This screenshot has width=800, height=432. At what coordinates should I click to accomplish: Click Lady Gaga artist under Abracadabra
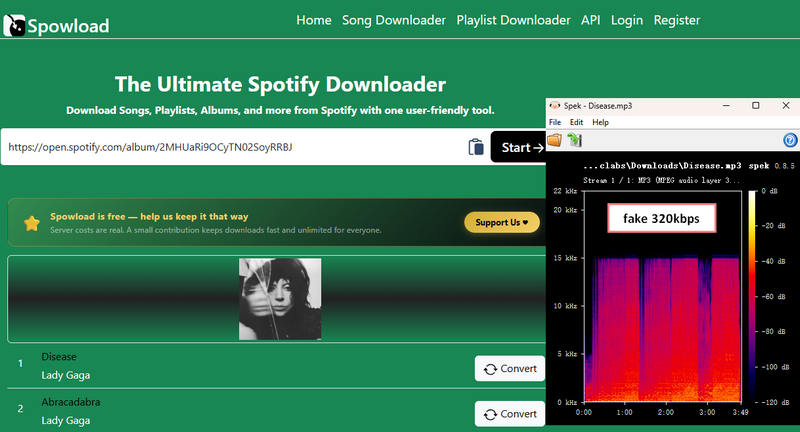click(x=66, y=421)
